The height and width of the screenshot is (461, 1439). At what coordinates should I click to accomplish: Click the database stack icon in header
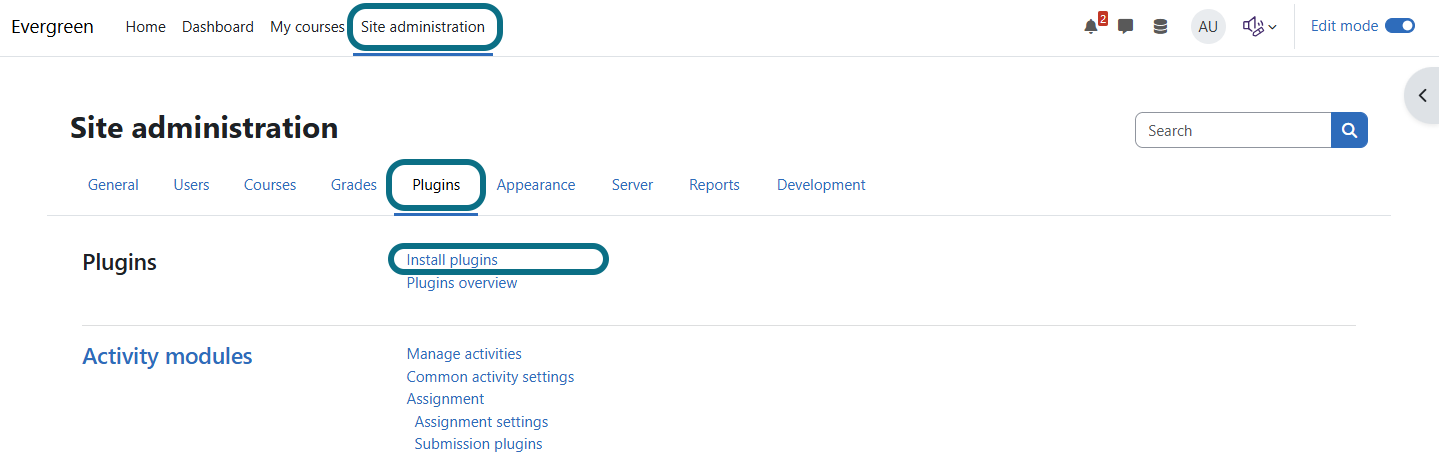coord(1160,27)
